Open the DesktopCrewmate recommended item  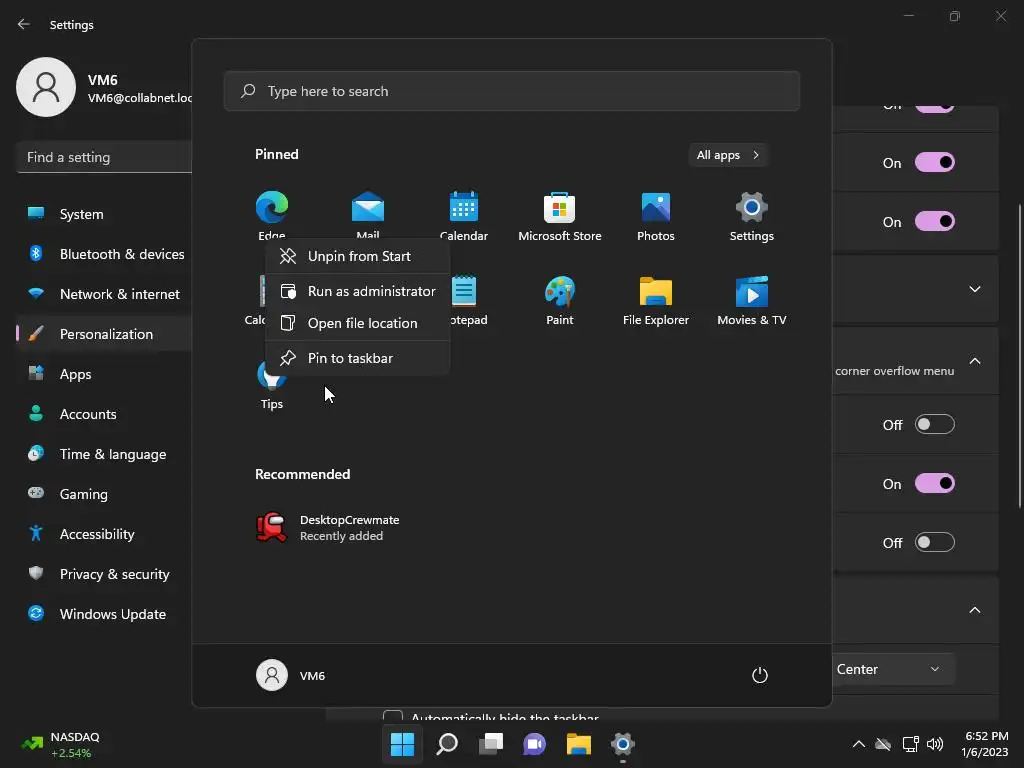tap(328, 527)
